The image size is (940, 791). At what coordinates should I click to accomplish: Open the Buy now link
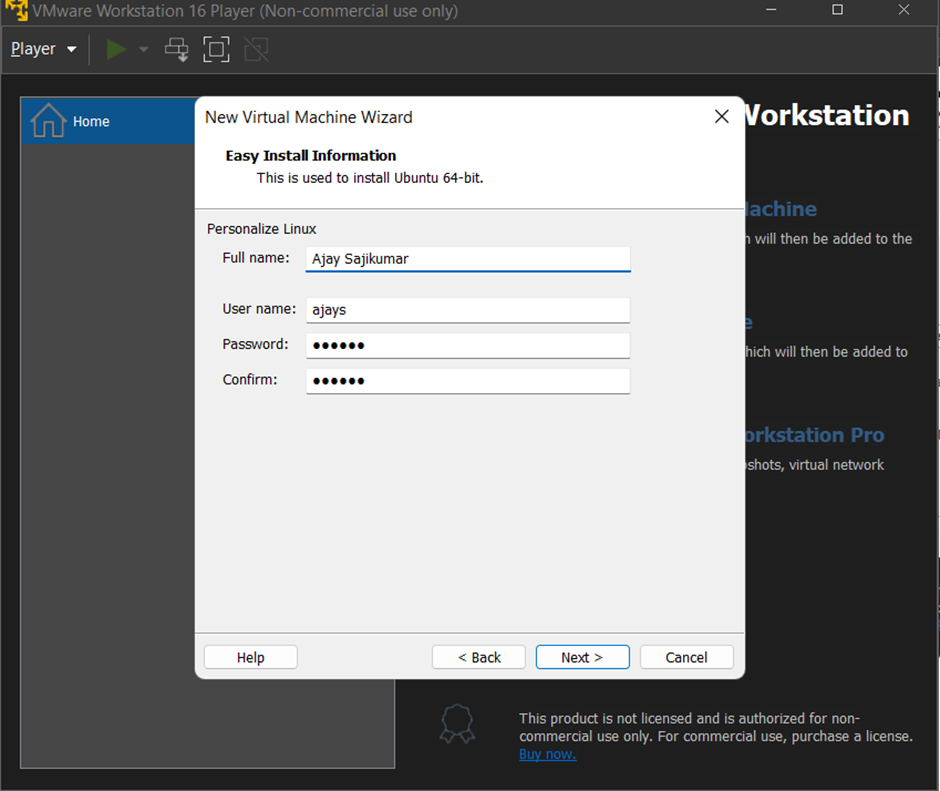coord(547,754)
